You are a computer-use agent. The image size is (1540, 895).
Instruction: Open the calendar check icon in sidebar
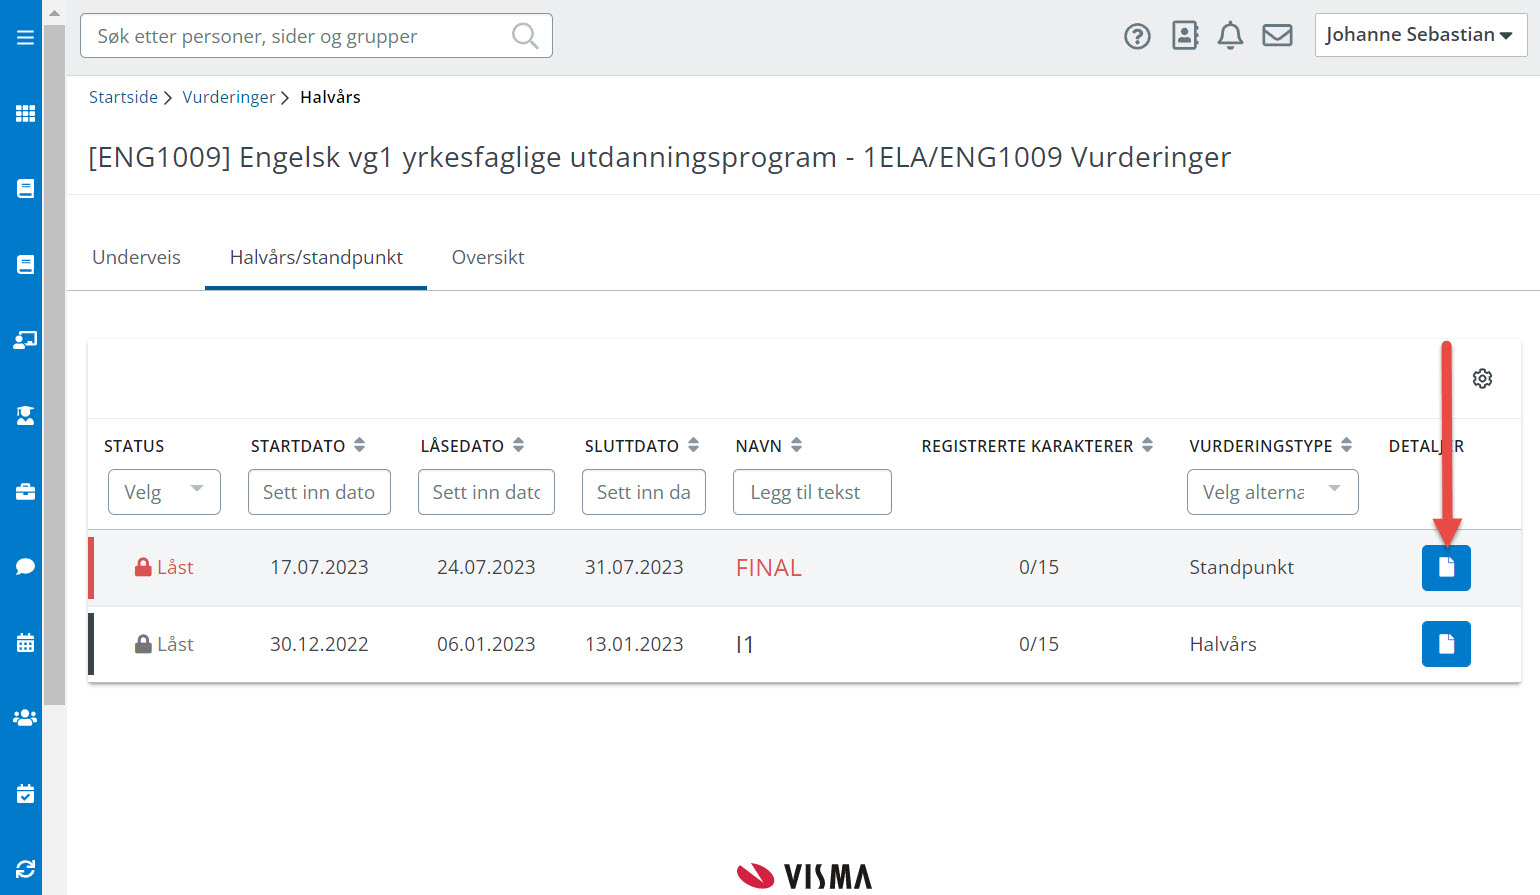(25, 794)
